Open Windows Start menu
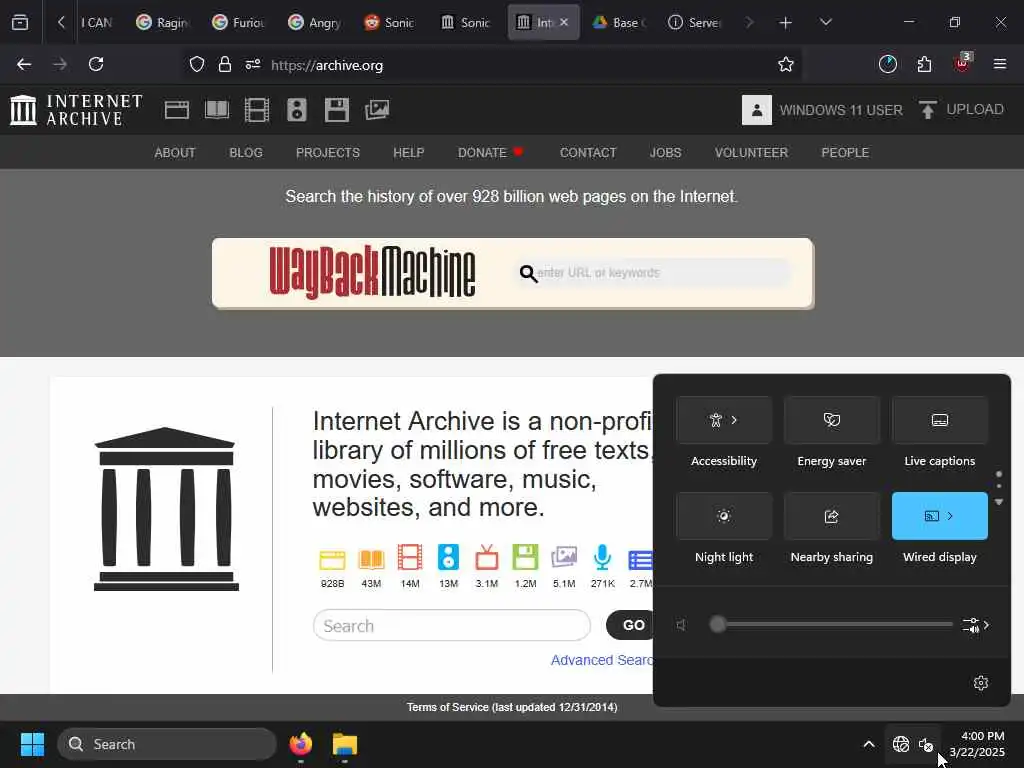This screenshot has height=768, width=1024. click(x=32, y=744)
